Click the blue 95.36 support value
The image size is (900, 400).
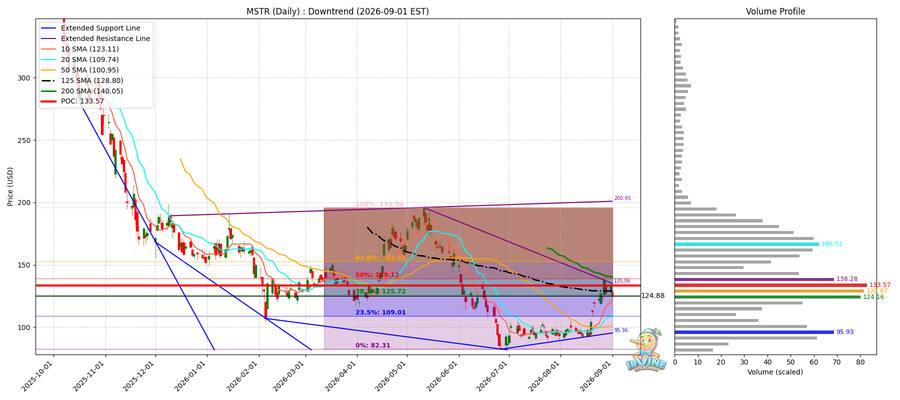point(621,330)
